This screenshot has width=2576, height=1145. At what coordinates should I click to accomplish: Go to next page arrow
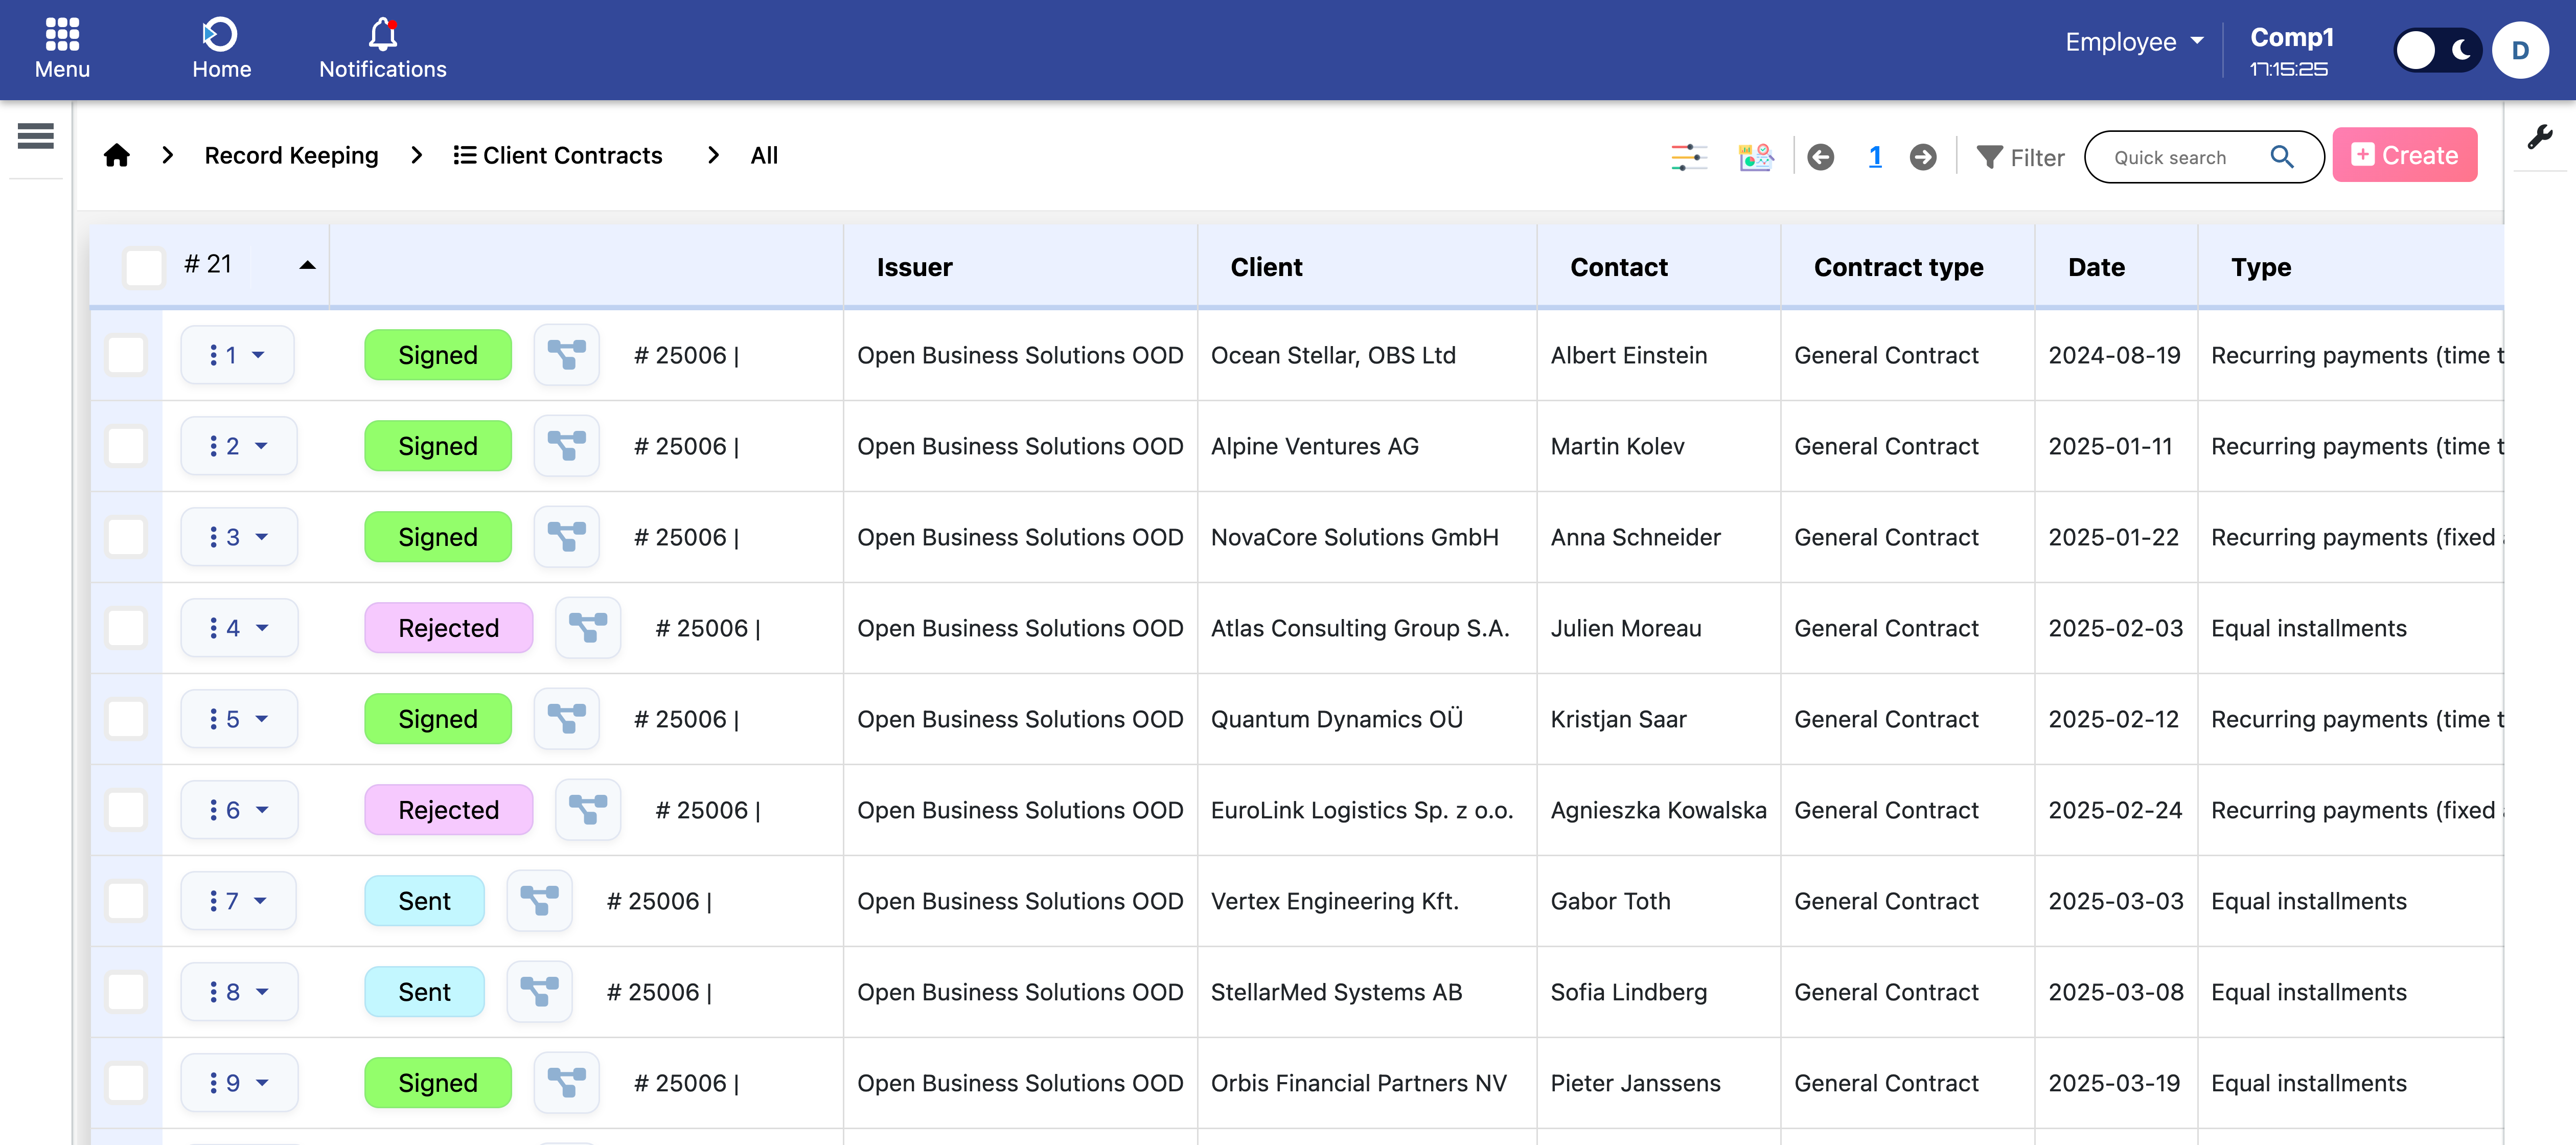(1923, 157)
